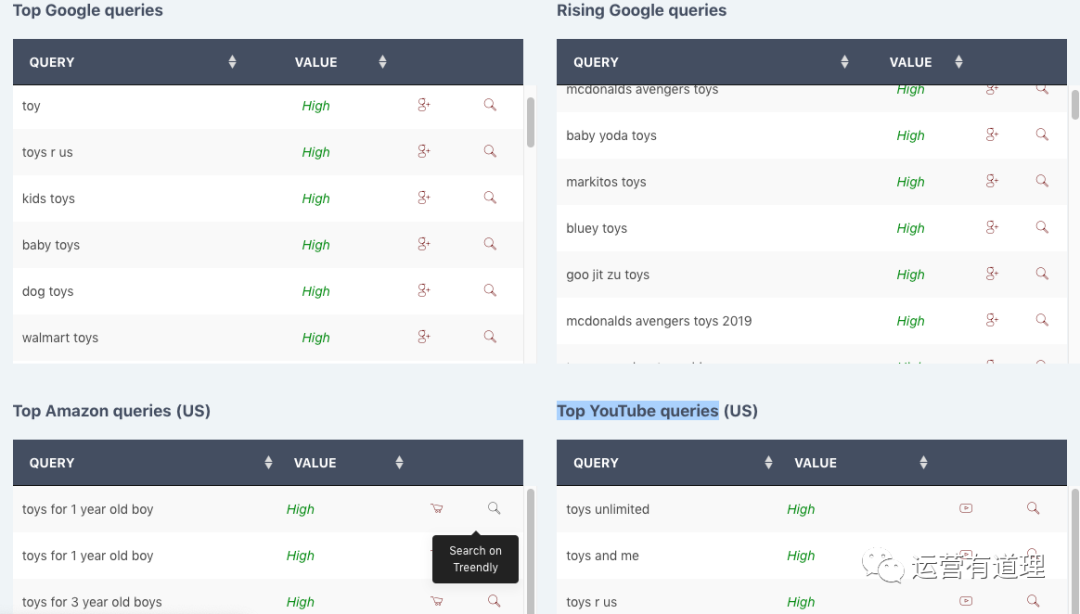Sort Top YouTube queries by VALUE arrows
Viewport: 1080px width, 614px height.
923,463
